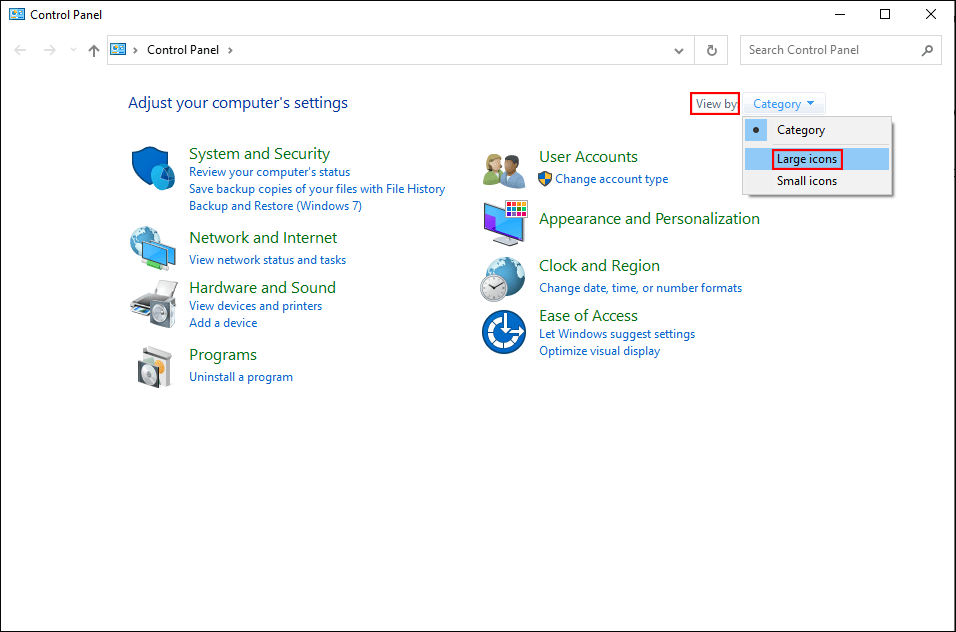956x632 pixels.
Task: Click the Network and Internet monitors icon
Action: pos(152,248)
